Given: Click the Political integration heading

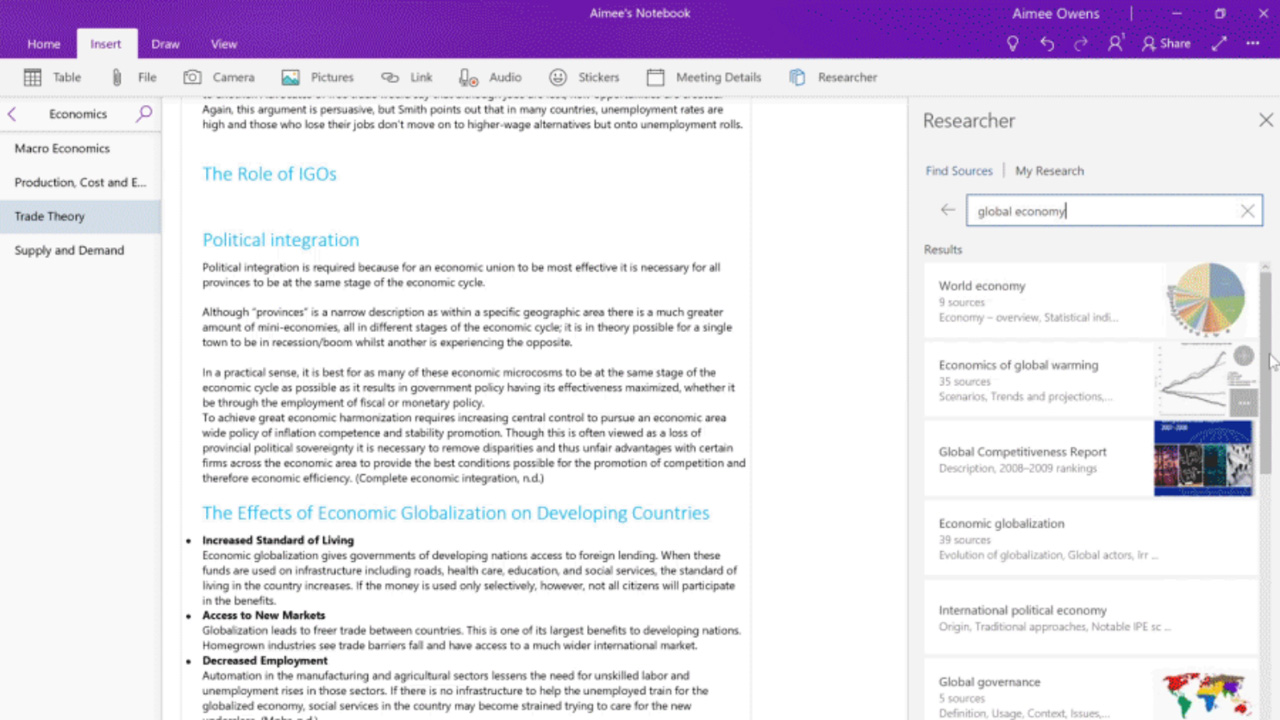Looking at the screenshot, I should [x=281, y=240].
